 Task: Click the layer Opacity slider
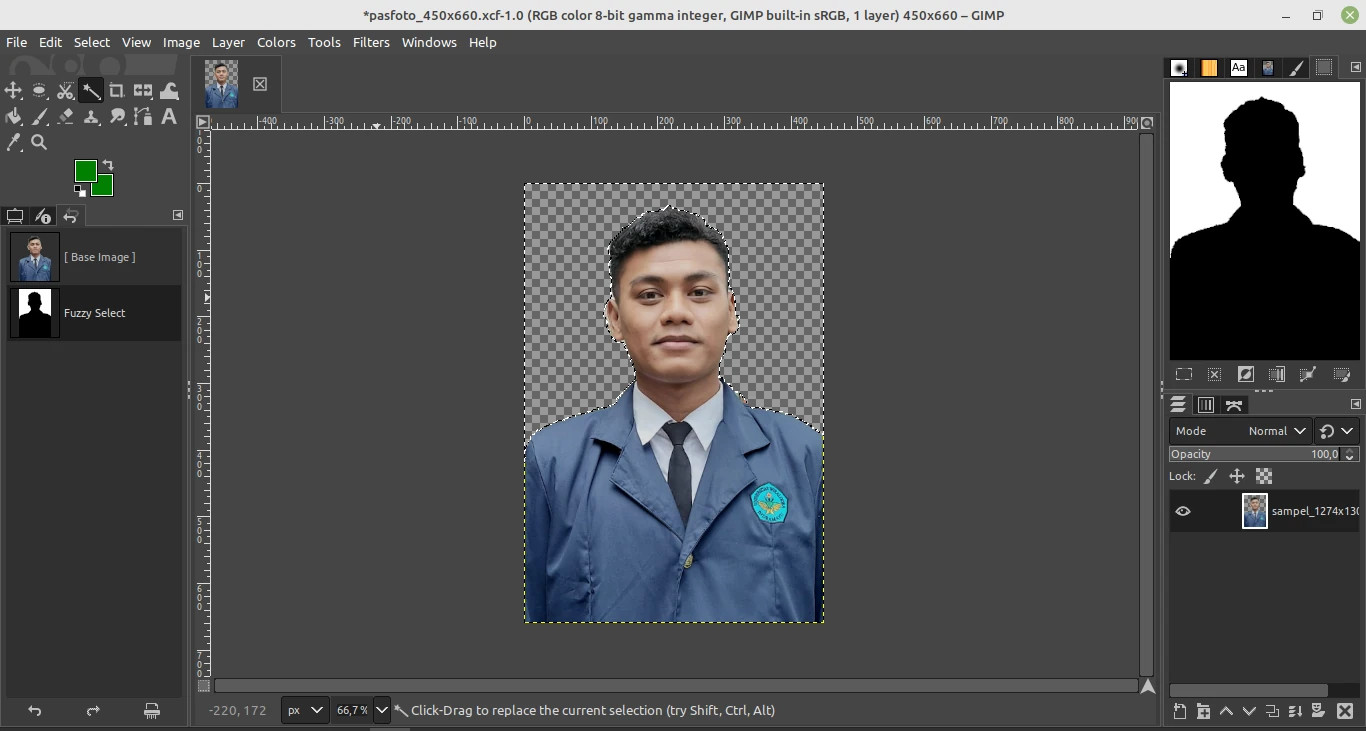pos(1264,454)
